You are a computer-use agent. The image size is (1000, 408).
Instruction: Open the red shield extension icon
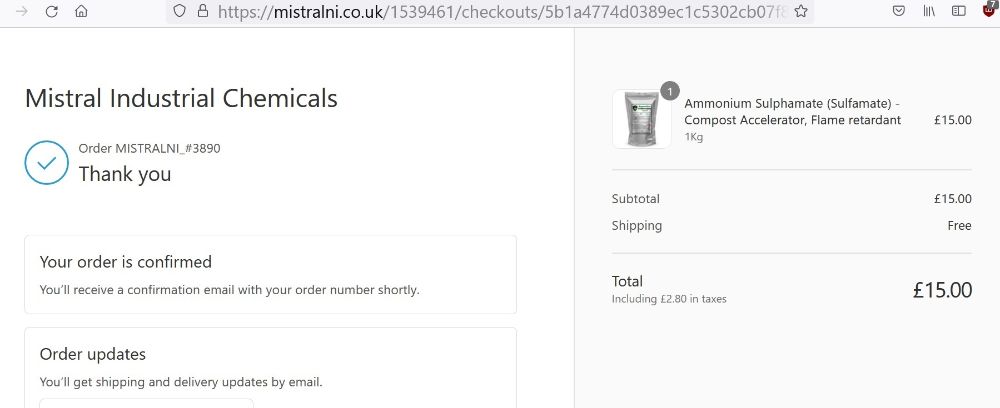pos(991,10)
